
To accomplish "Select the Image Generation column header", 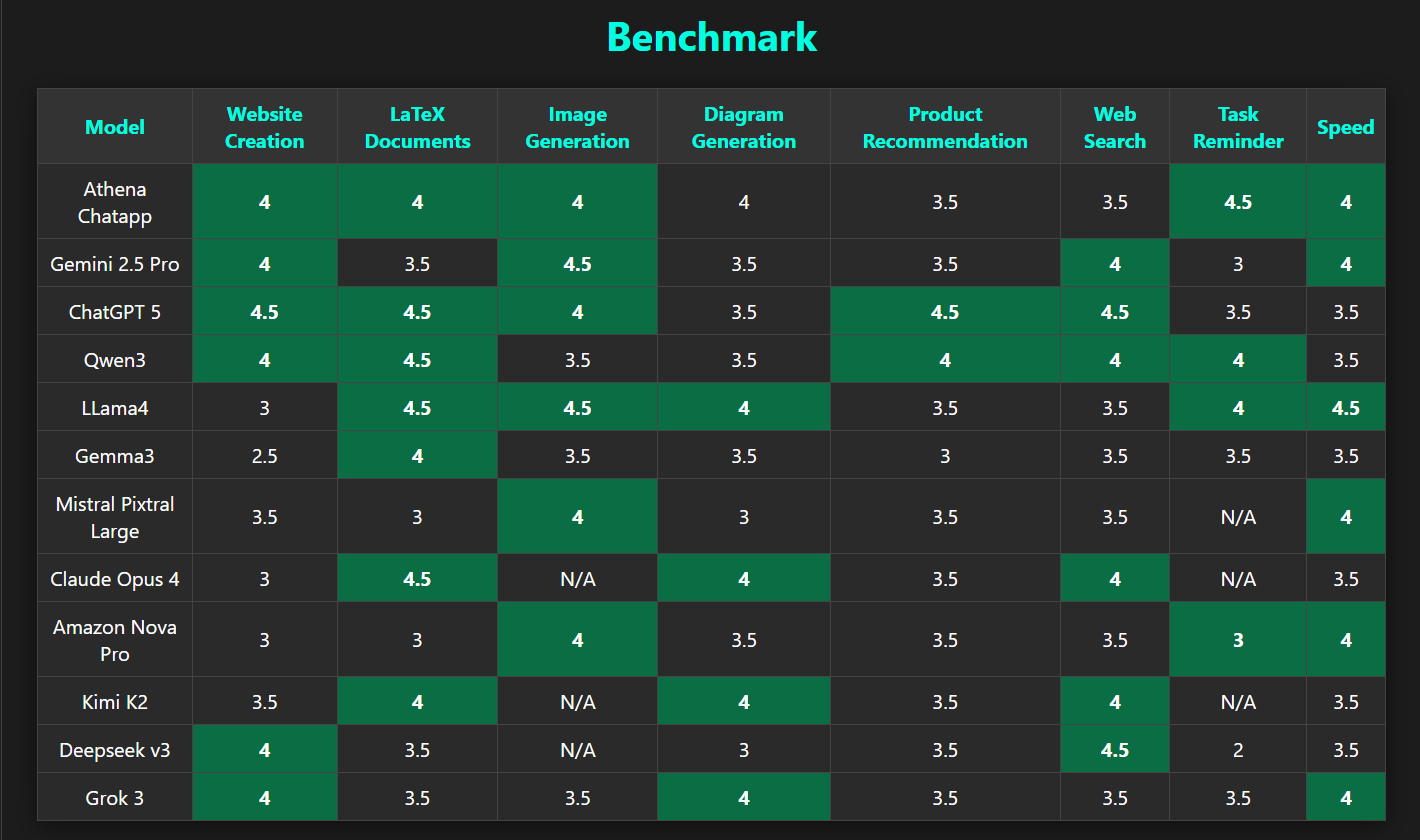I will [578, 127].
